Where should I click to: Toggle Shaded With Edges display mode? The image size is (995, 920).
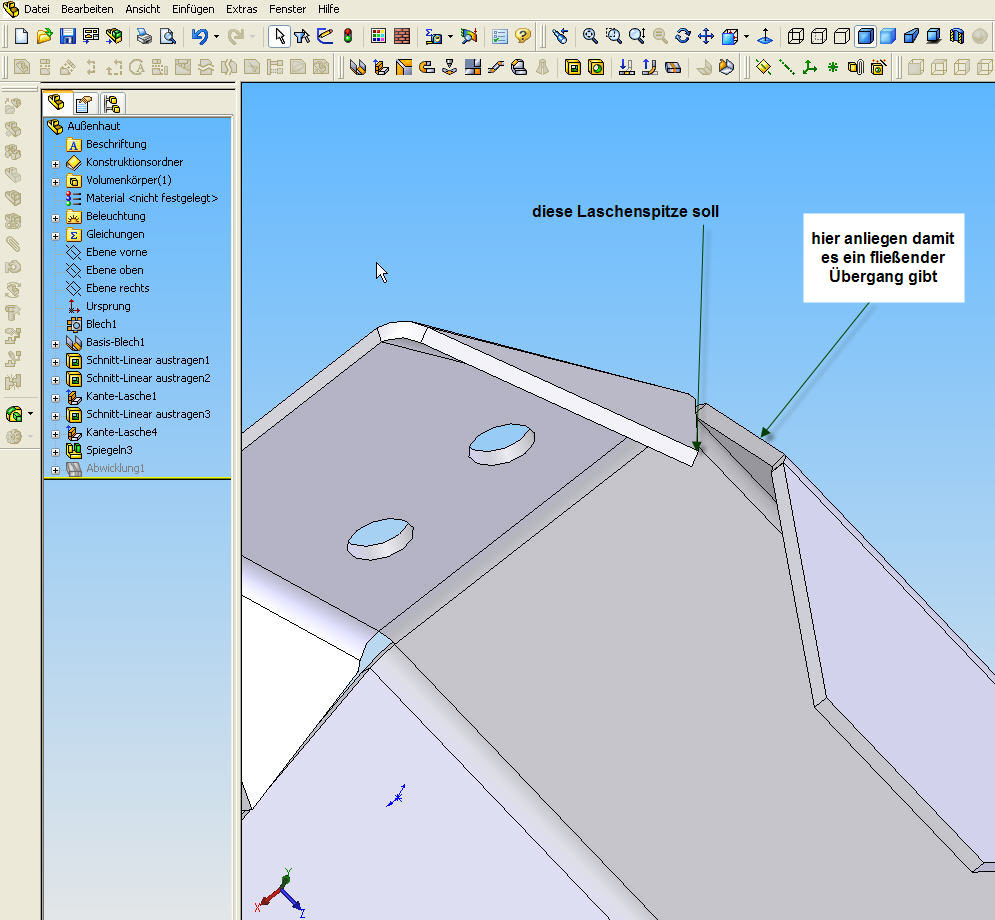[x=865, y=37]
